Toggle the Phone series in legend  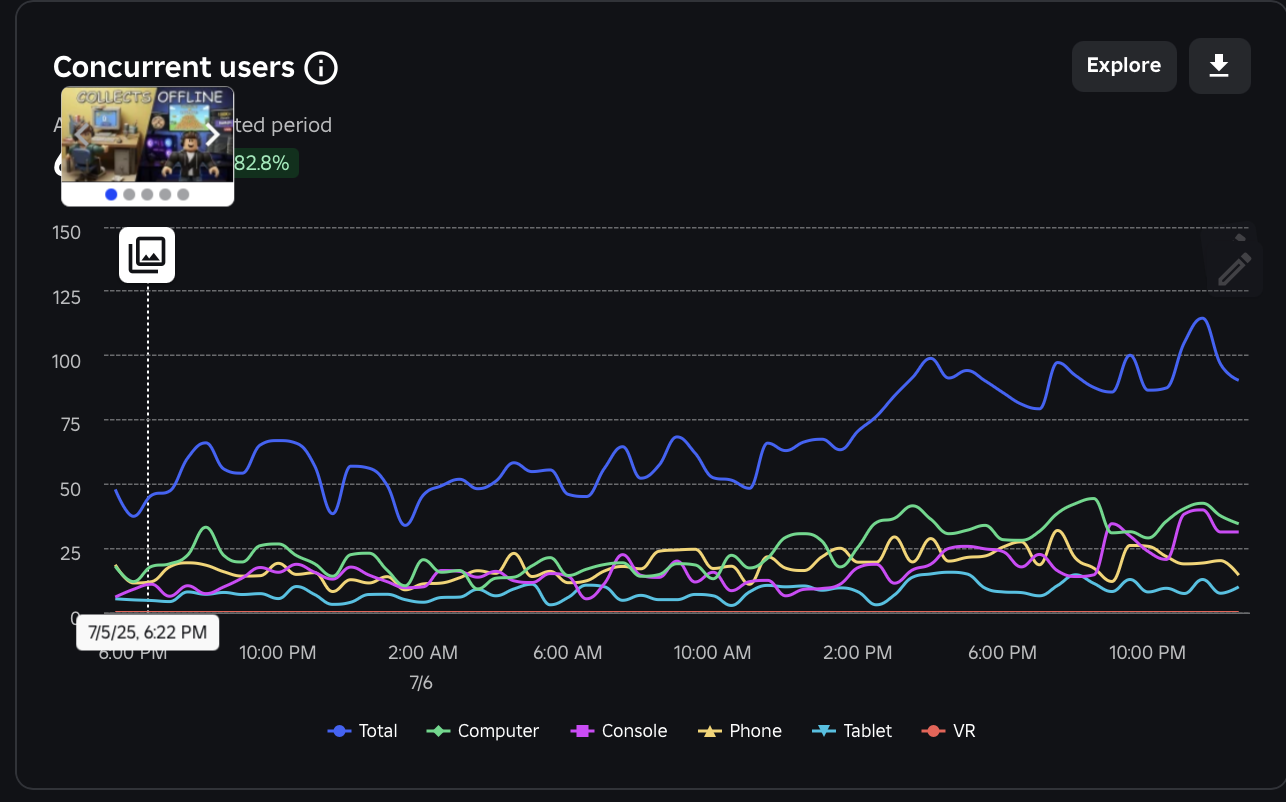pos(740,731)
